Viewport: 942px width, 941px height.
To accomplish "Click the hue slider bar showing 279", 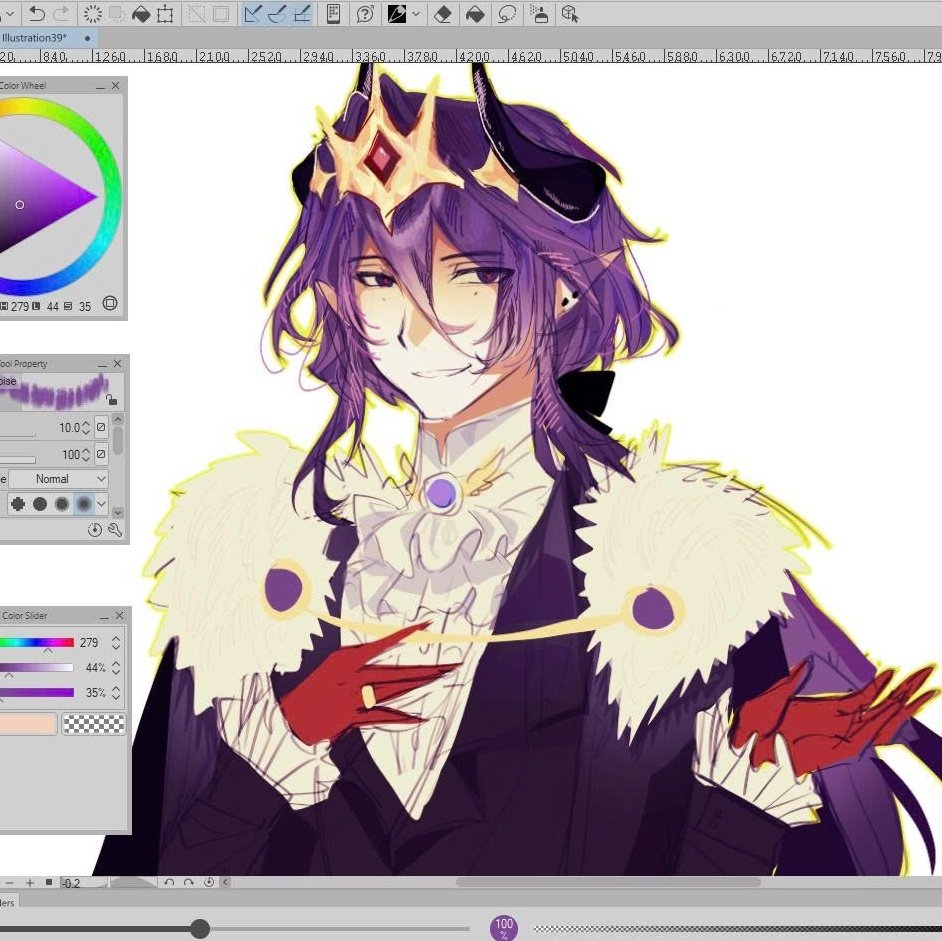I will coord(37,643).
